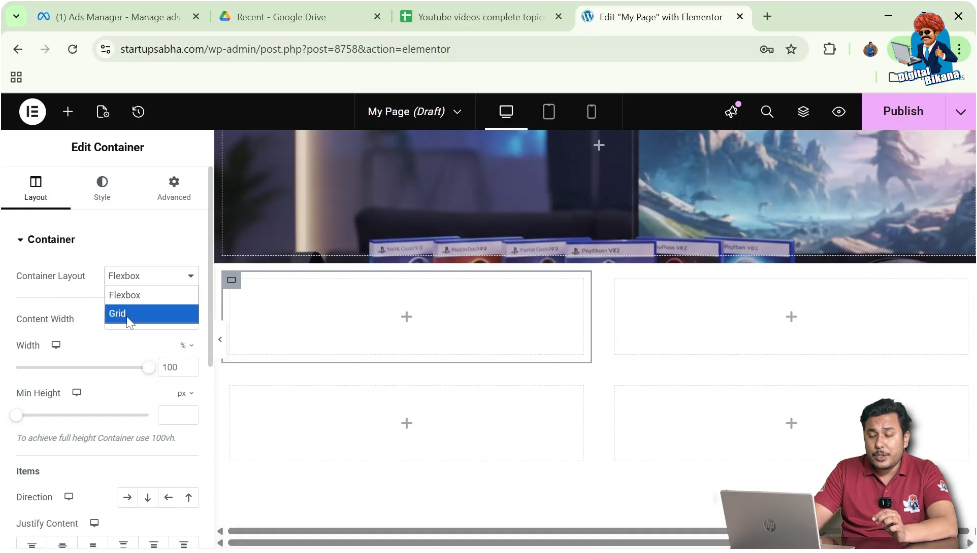
Task: Open the saved passwords key icon
Action: (x=766, y=49)
